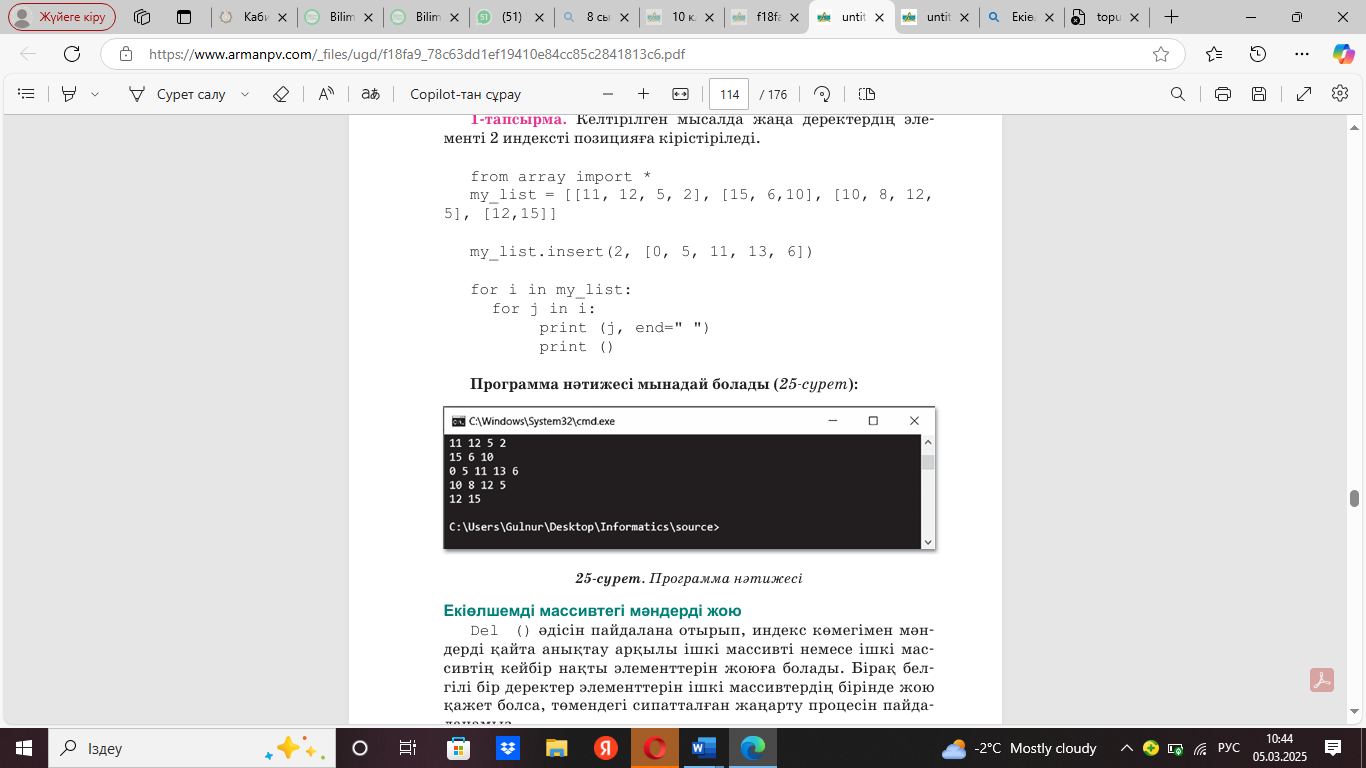This screenshot has height=768, width=1366.
Task: Open find in PDF search
Action: coord(1178,94)
